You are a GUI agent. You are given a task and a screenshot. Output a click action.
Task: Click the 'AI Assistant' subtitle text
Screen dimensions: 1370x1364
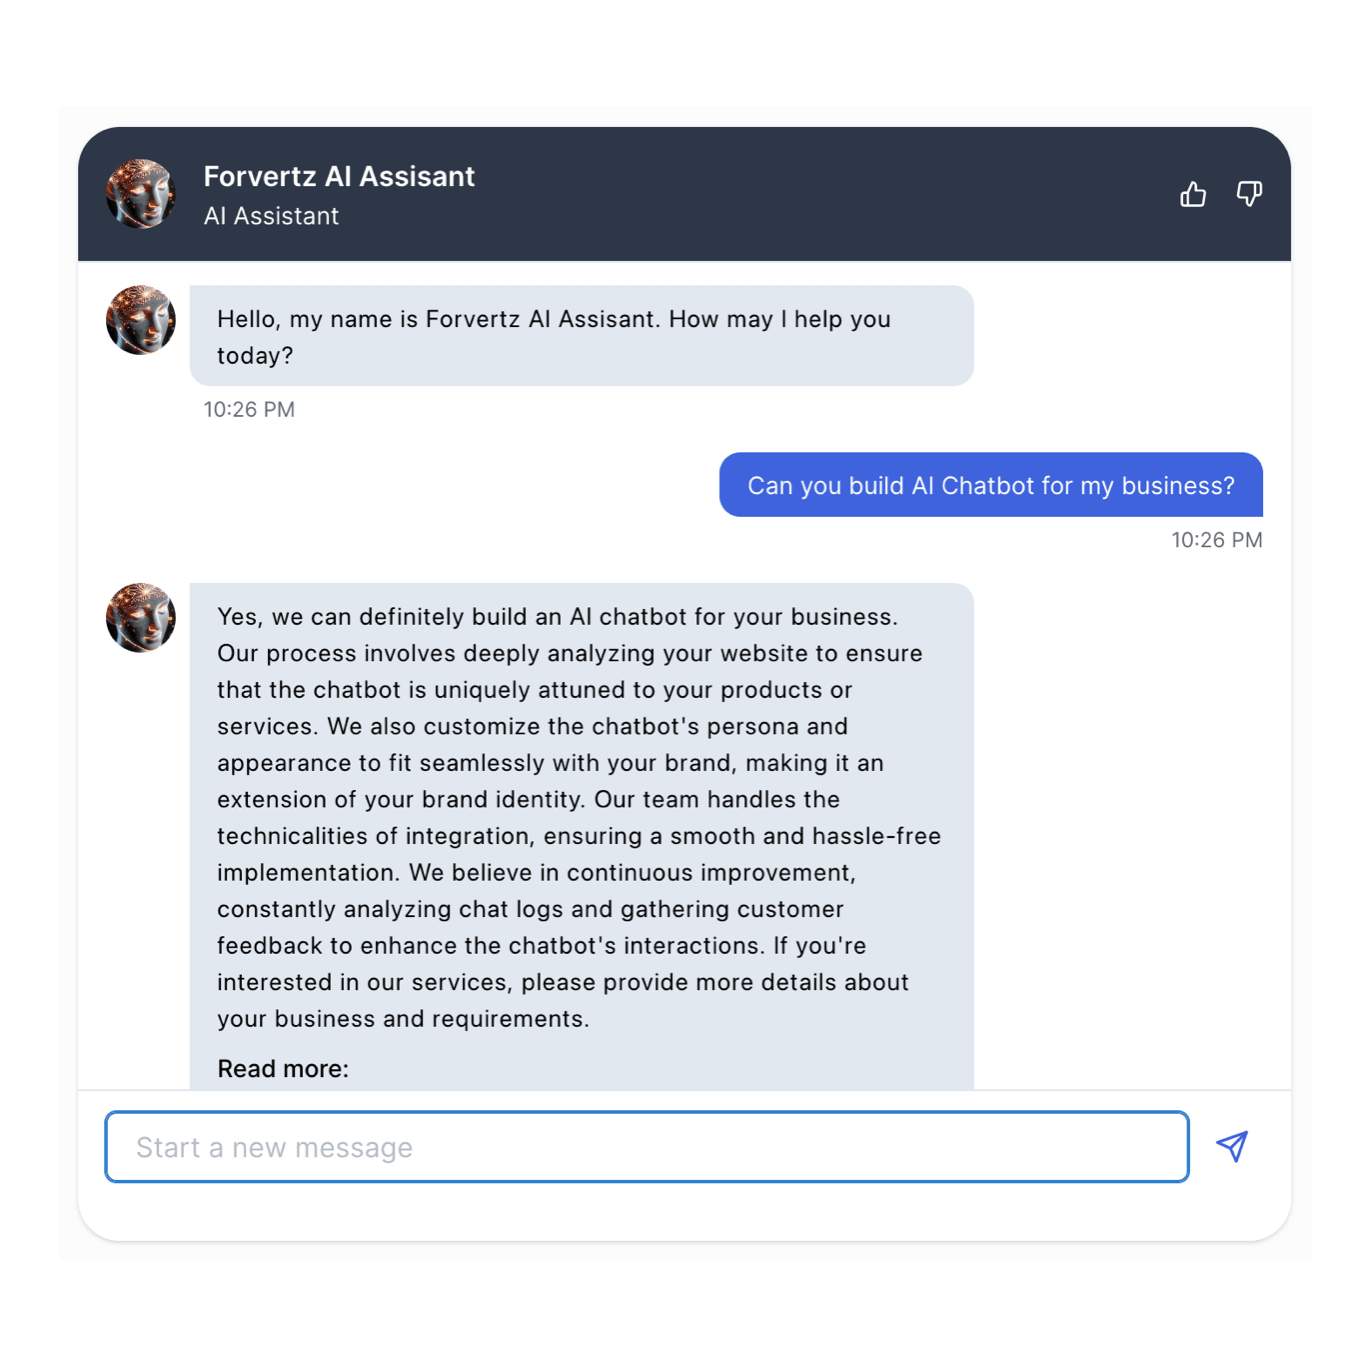tap(271, 216)
